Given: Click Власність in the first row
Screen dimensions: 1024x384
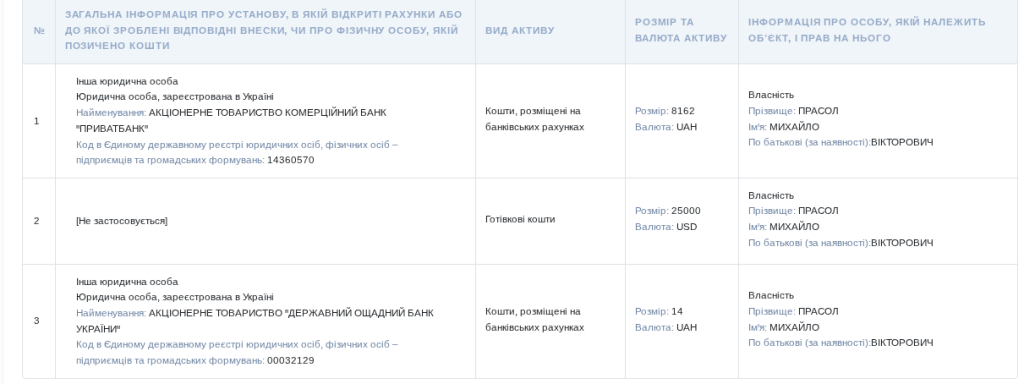Looking at the screenshot, I should pyautogui.click(x=771, y=95).
